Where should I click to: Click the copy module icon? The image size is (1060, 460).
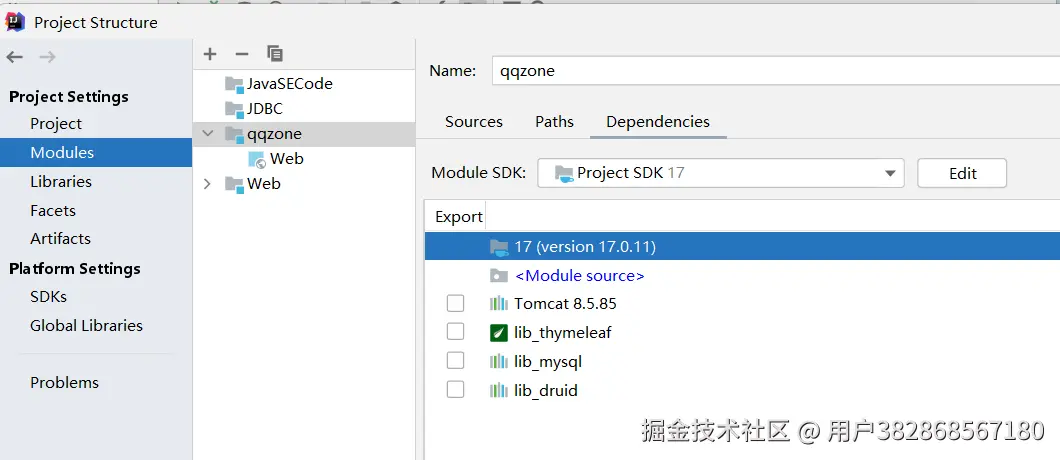pos(275,54)
